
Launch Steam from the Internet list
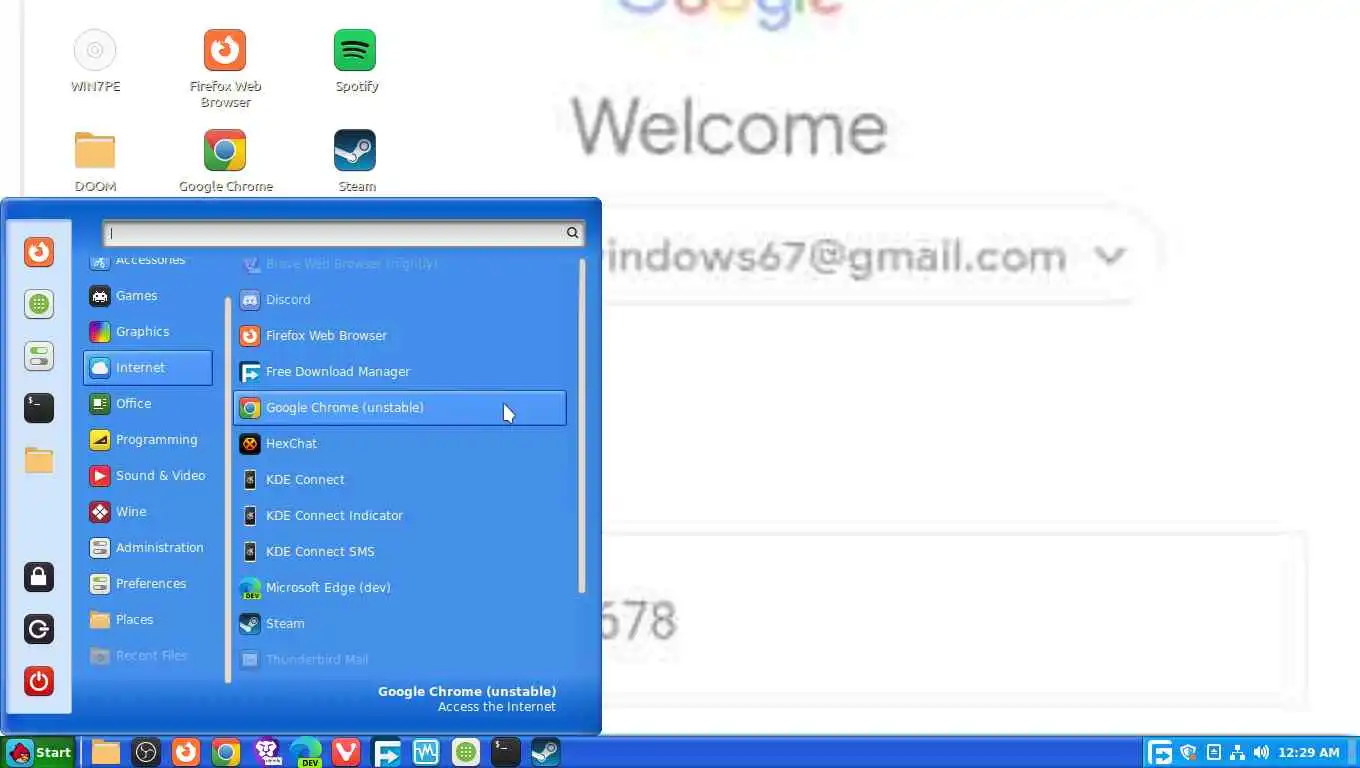400,624
